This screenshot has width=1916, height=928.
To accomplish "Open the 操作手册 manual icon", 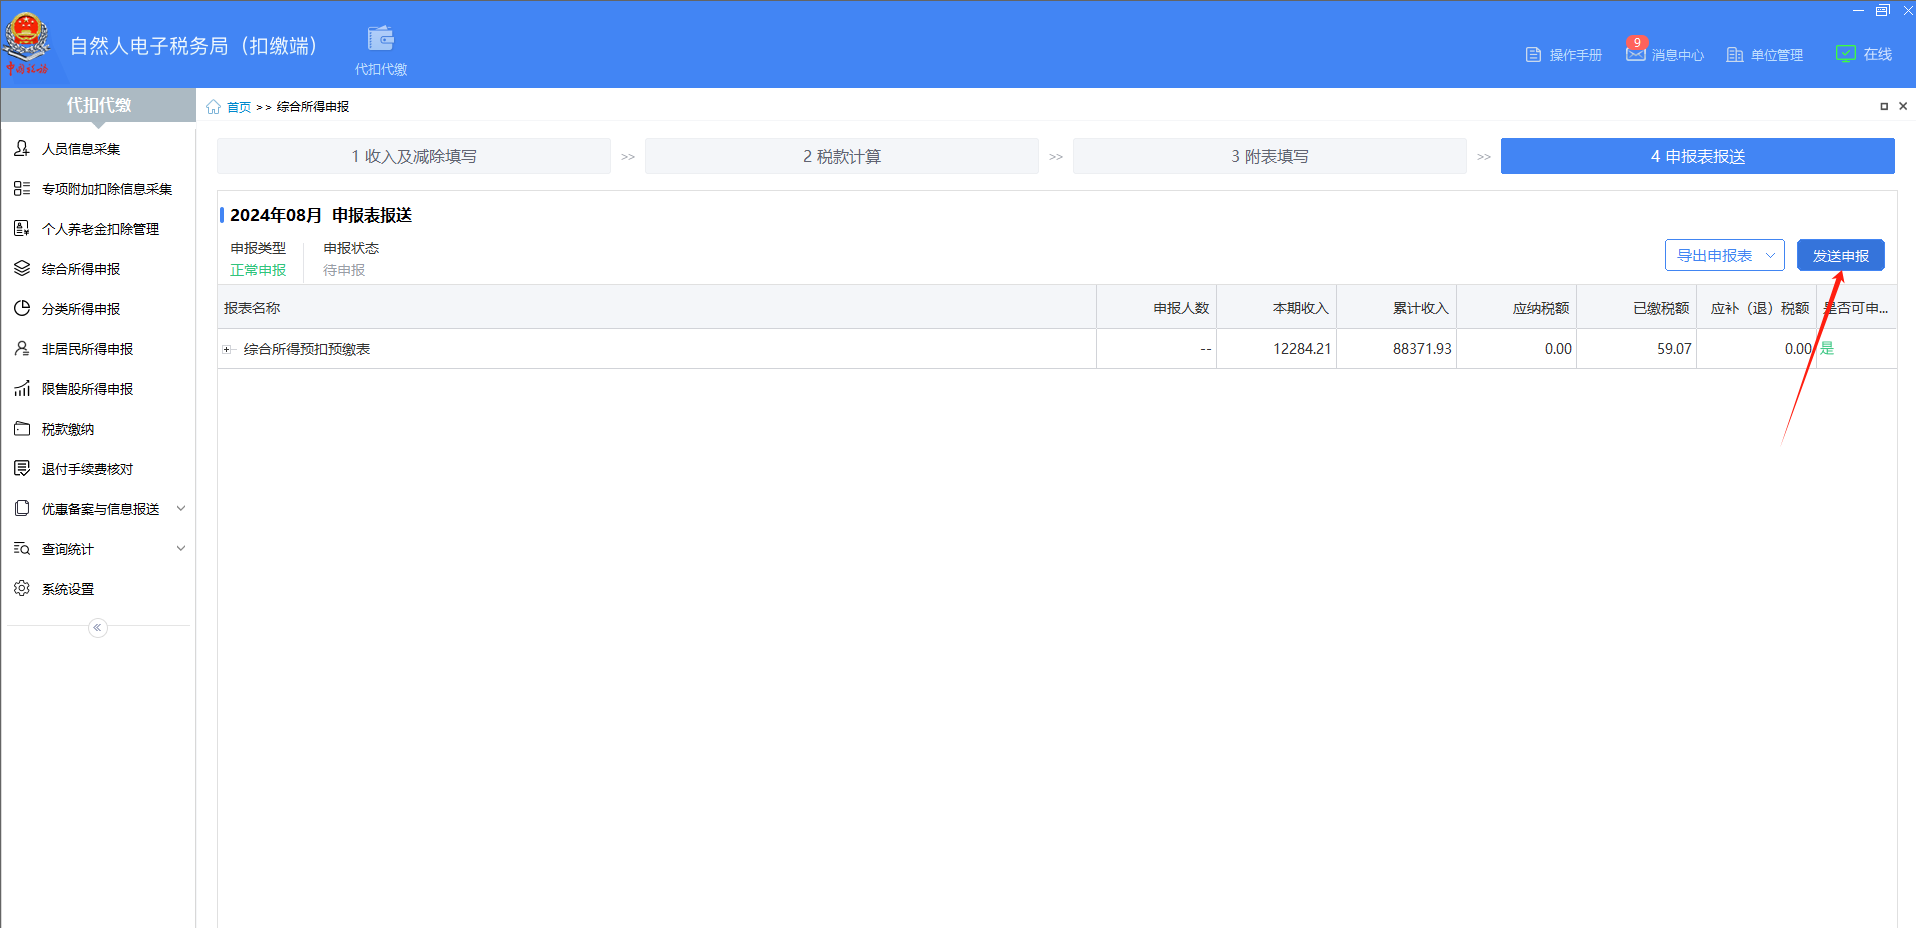I will tap(1533, 55).
